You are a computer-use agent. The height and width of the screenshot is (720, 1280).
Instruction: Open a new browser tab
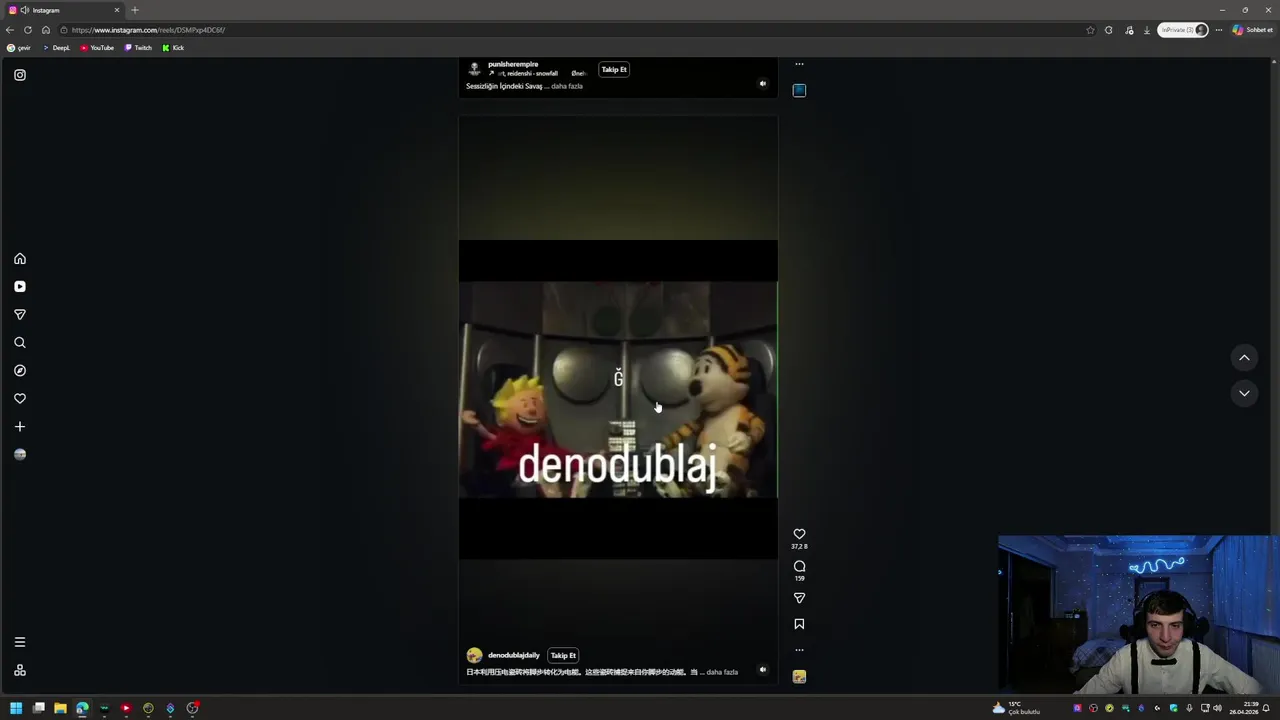pyautogui.click(x=135, y=10)
